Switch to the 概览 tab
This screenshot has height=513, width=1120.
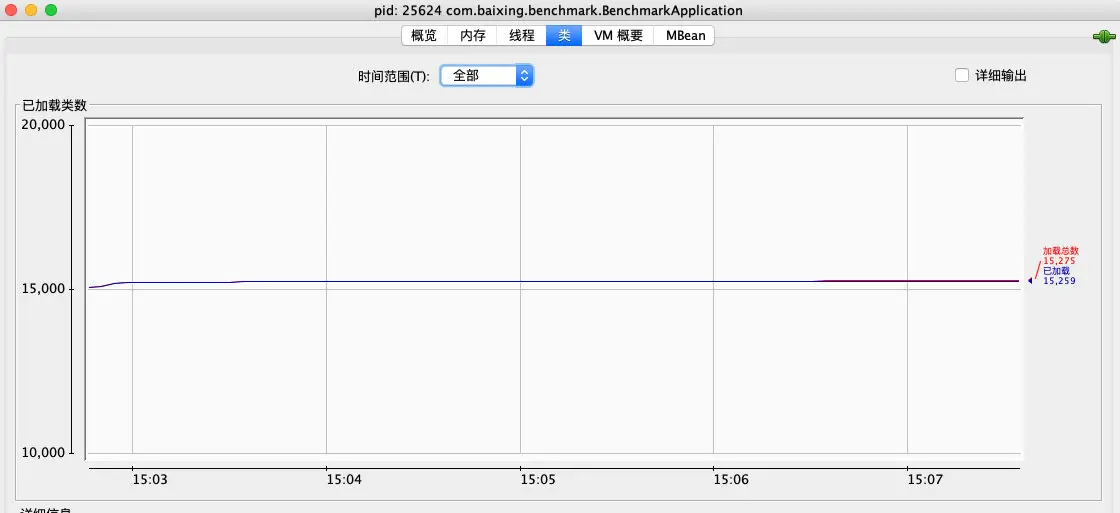point(424,36)
